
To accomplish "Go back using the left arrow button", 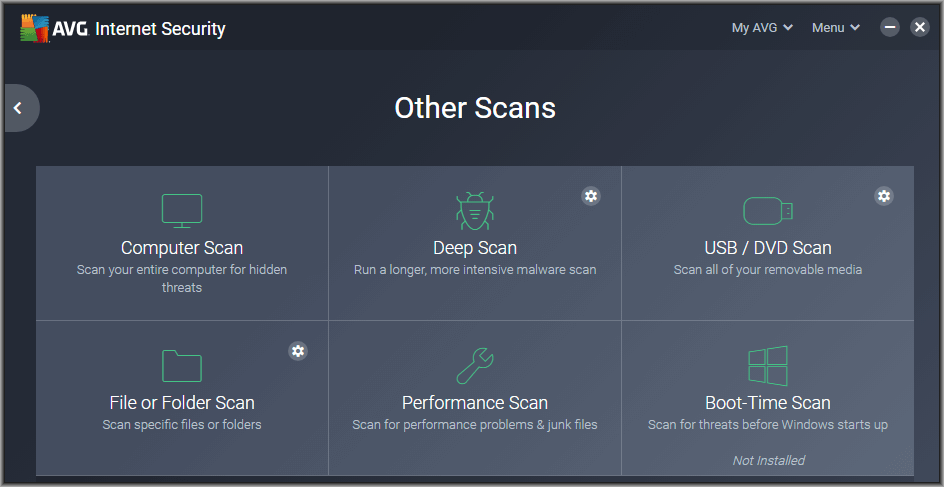I will pyautogui.click(x=19, y=108).
